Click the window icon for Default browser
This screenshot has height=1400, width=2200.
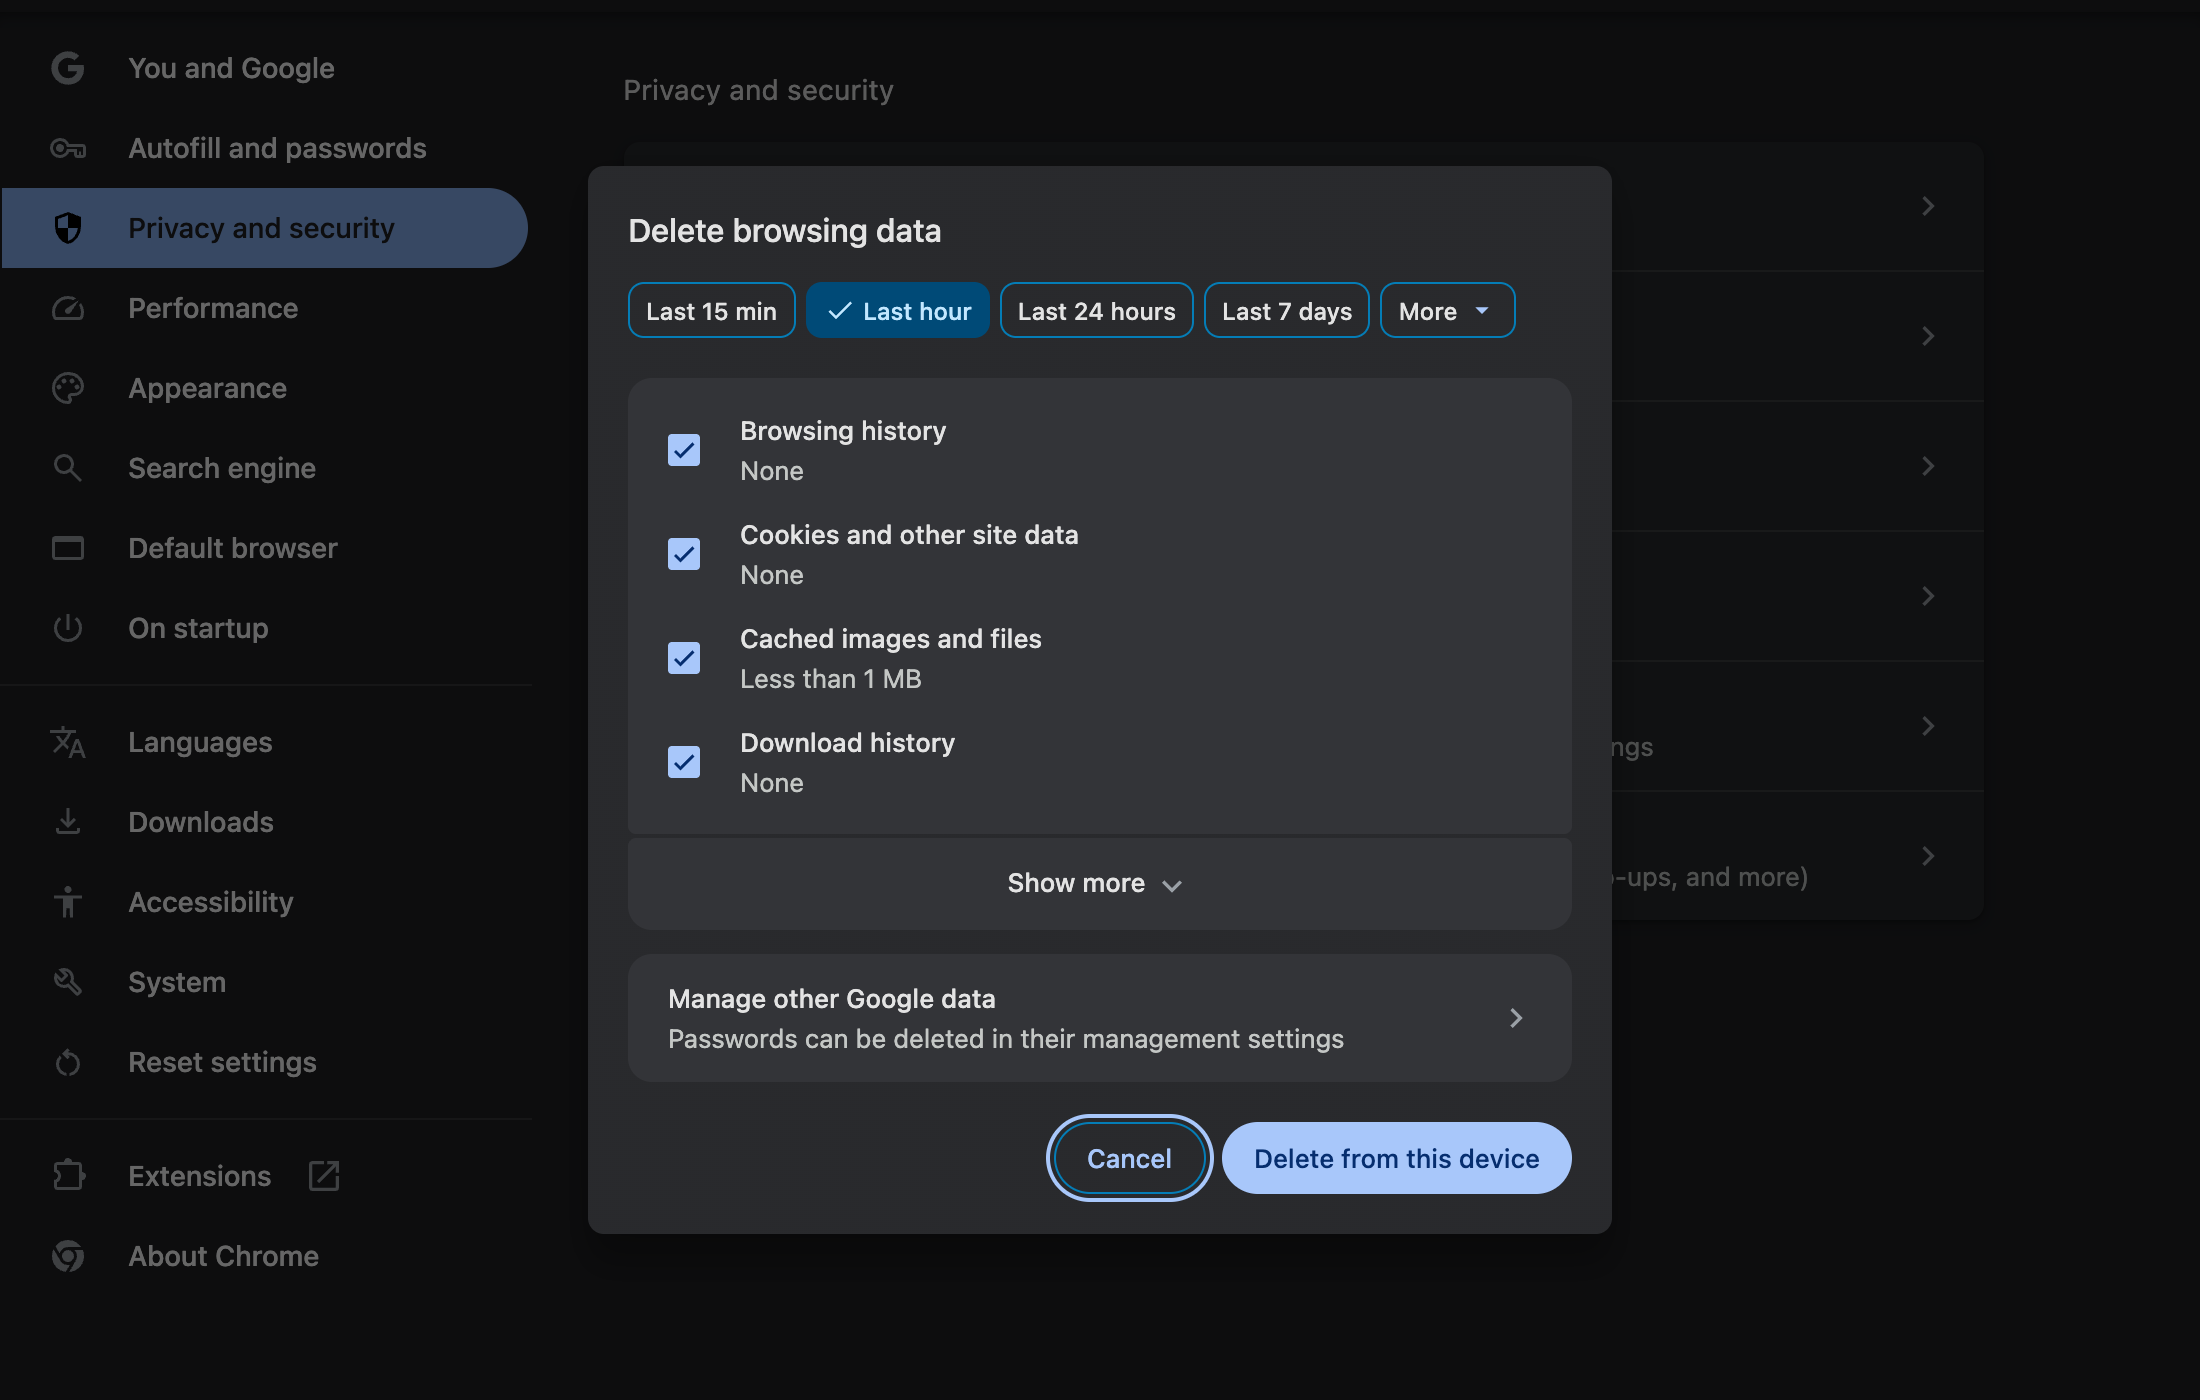click(x=68, y=548)
